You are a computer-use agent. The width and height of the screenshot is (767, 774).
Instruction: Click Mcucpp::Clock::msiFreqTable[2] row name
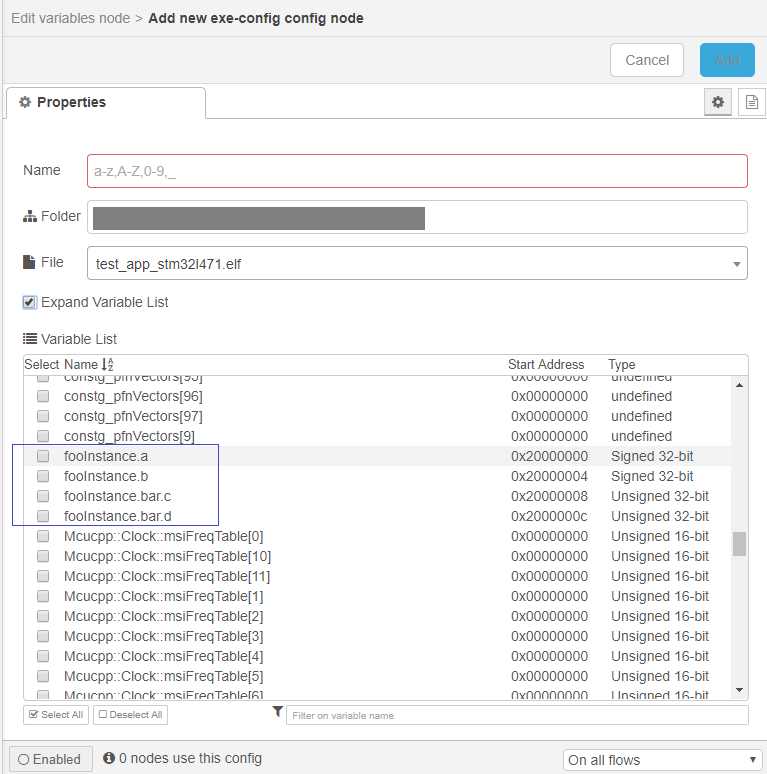[163, 616]
